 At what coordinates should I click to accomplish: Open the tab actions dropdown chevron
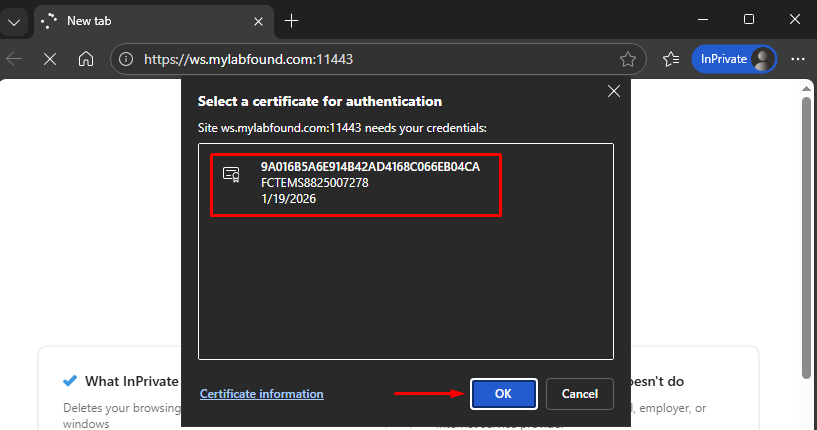tap(14, 22)
